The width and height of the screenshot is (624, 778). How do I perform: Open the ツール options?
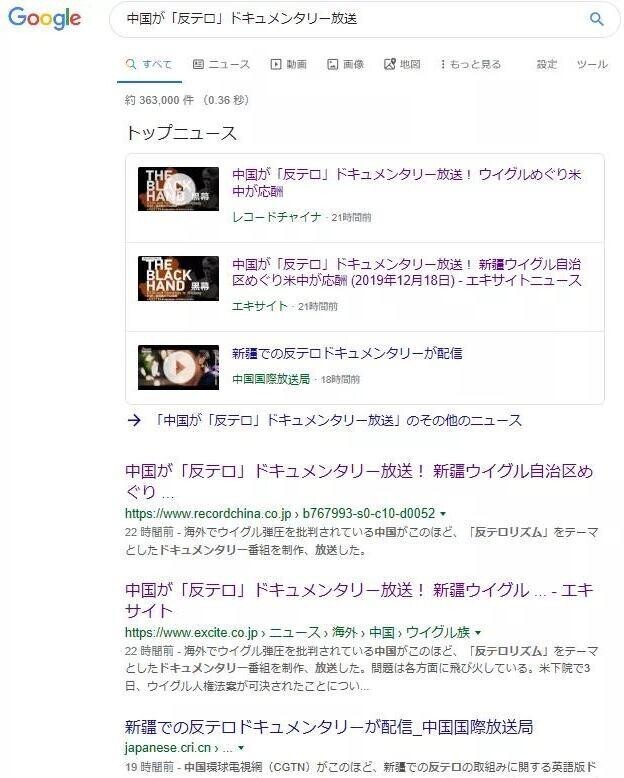coord(592,65)
